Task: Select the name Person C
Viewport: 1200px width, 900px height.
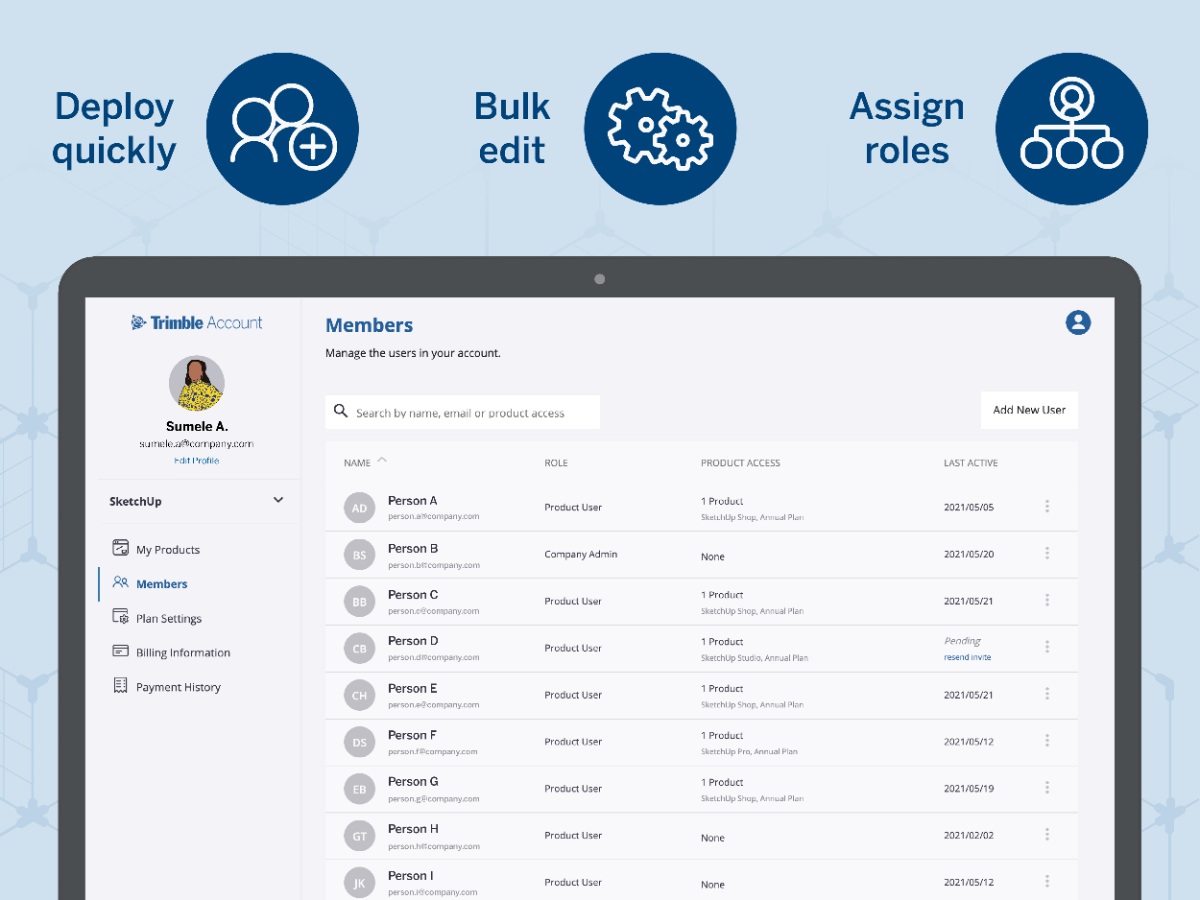Action: coord(413,594)
